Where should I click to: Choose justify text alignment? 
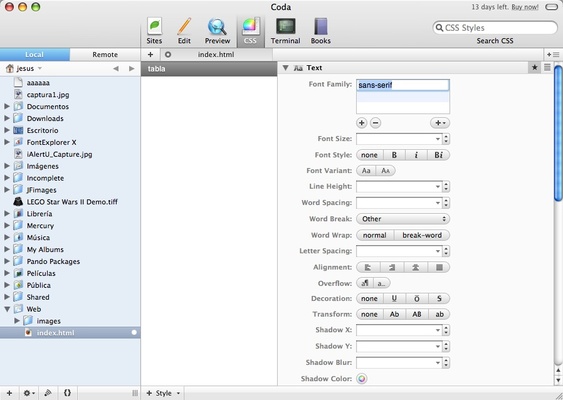pyautogui.click(x=439, y=267)
